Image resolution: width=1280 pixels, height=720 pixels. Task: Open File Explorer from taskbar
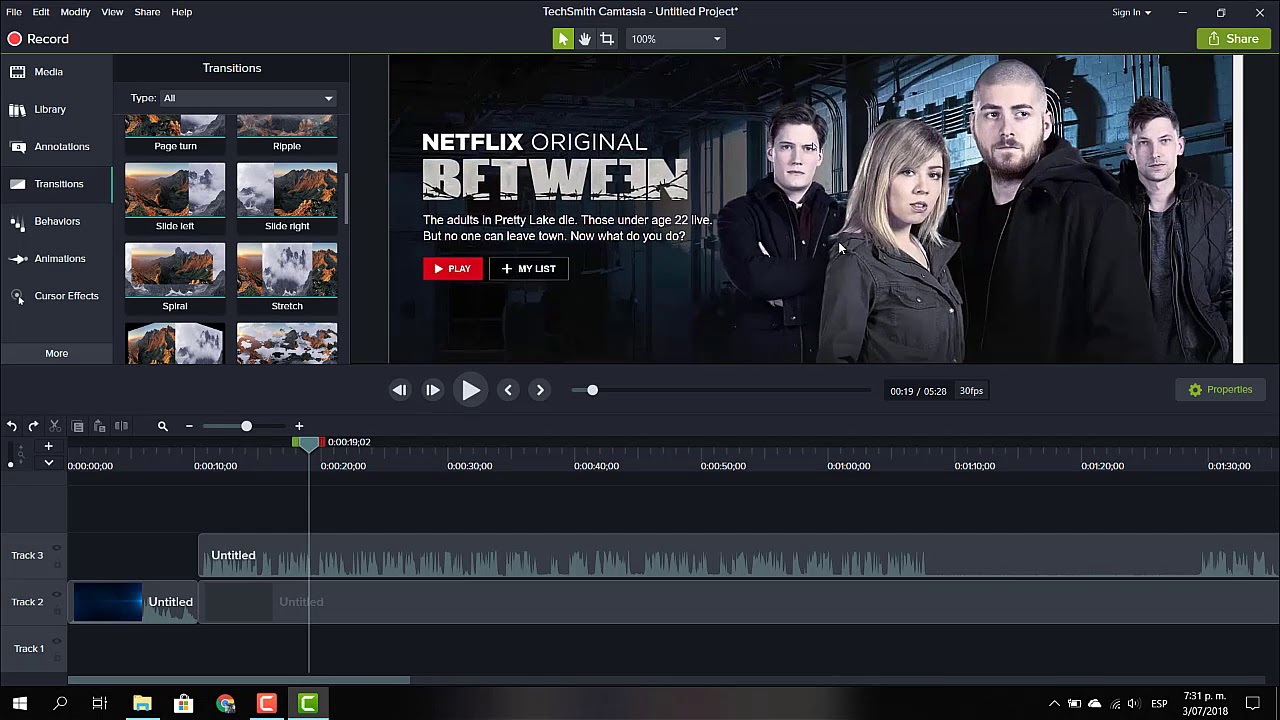click(142, 704)
